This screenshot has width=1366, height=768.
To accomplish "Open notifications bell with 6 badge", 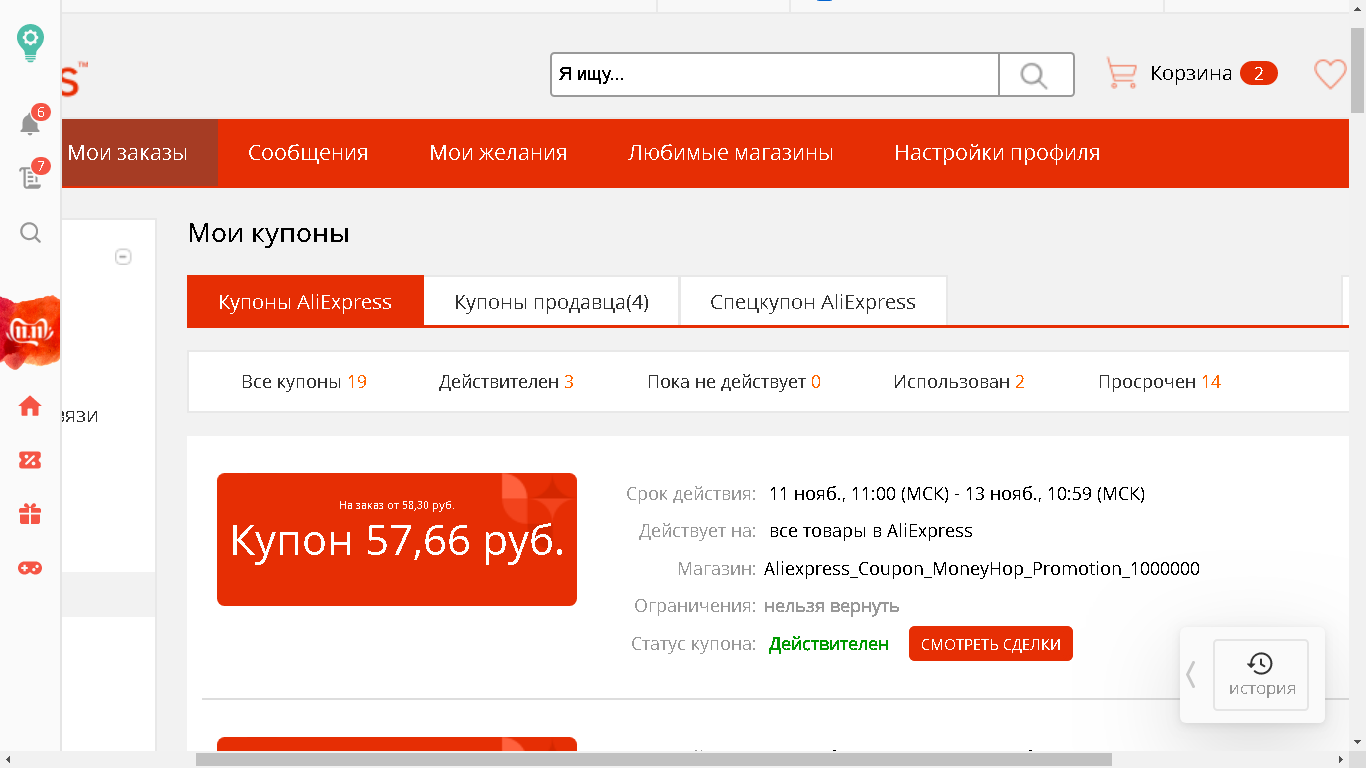I will [x=31, y=124].
